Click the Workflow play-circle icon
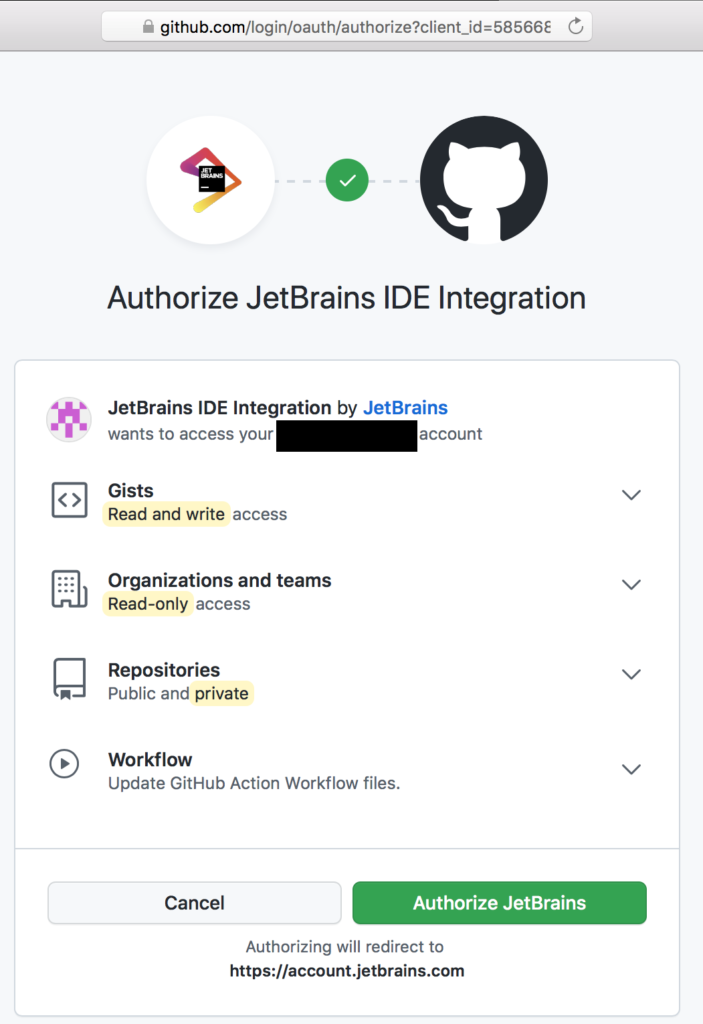 click(x=64, y=763)
